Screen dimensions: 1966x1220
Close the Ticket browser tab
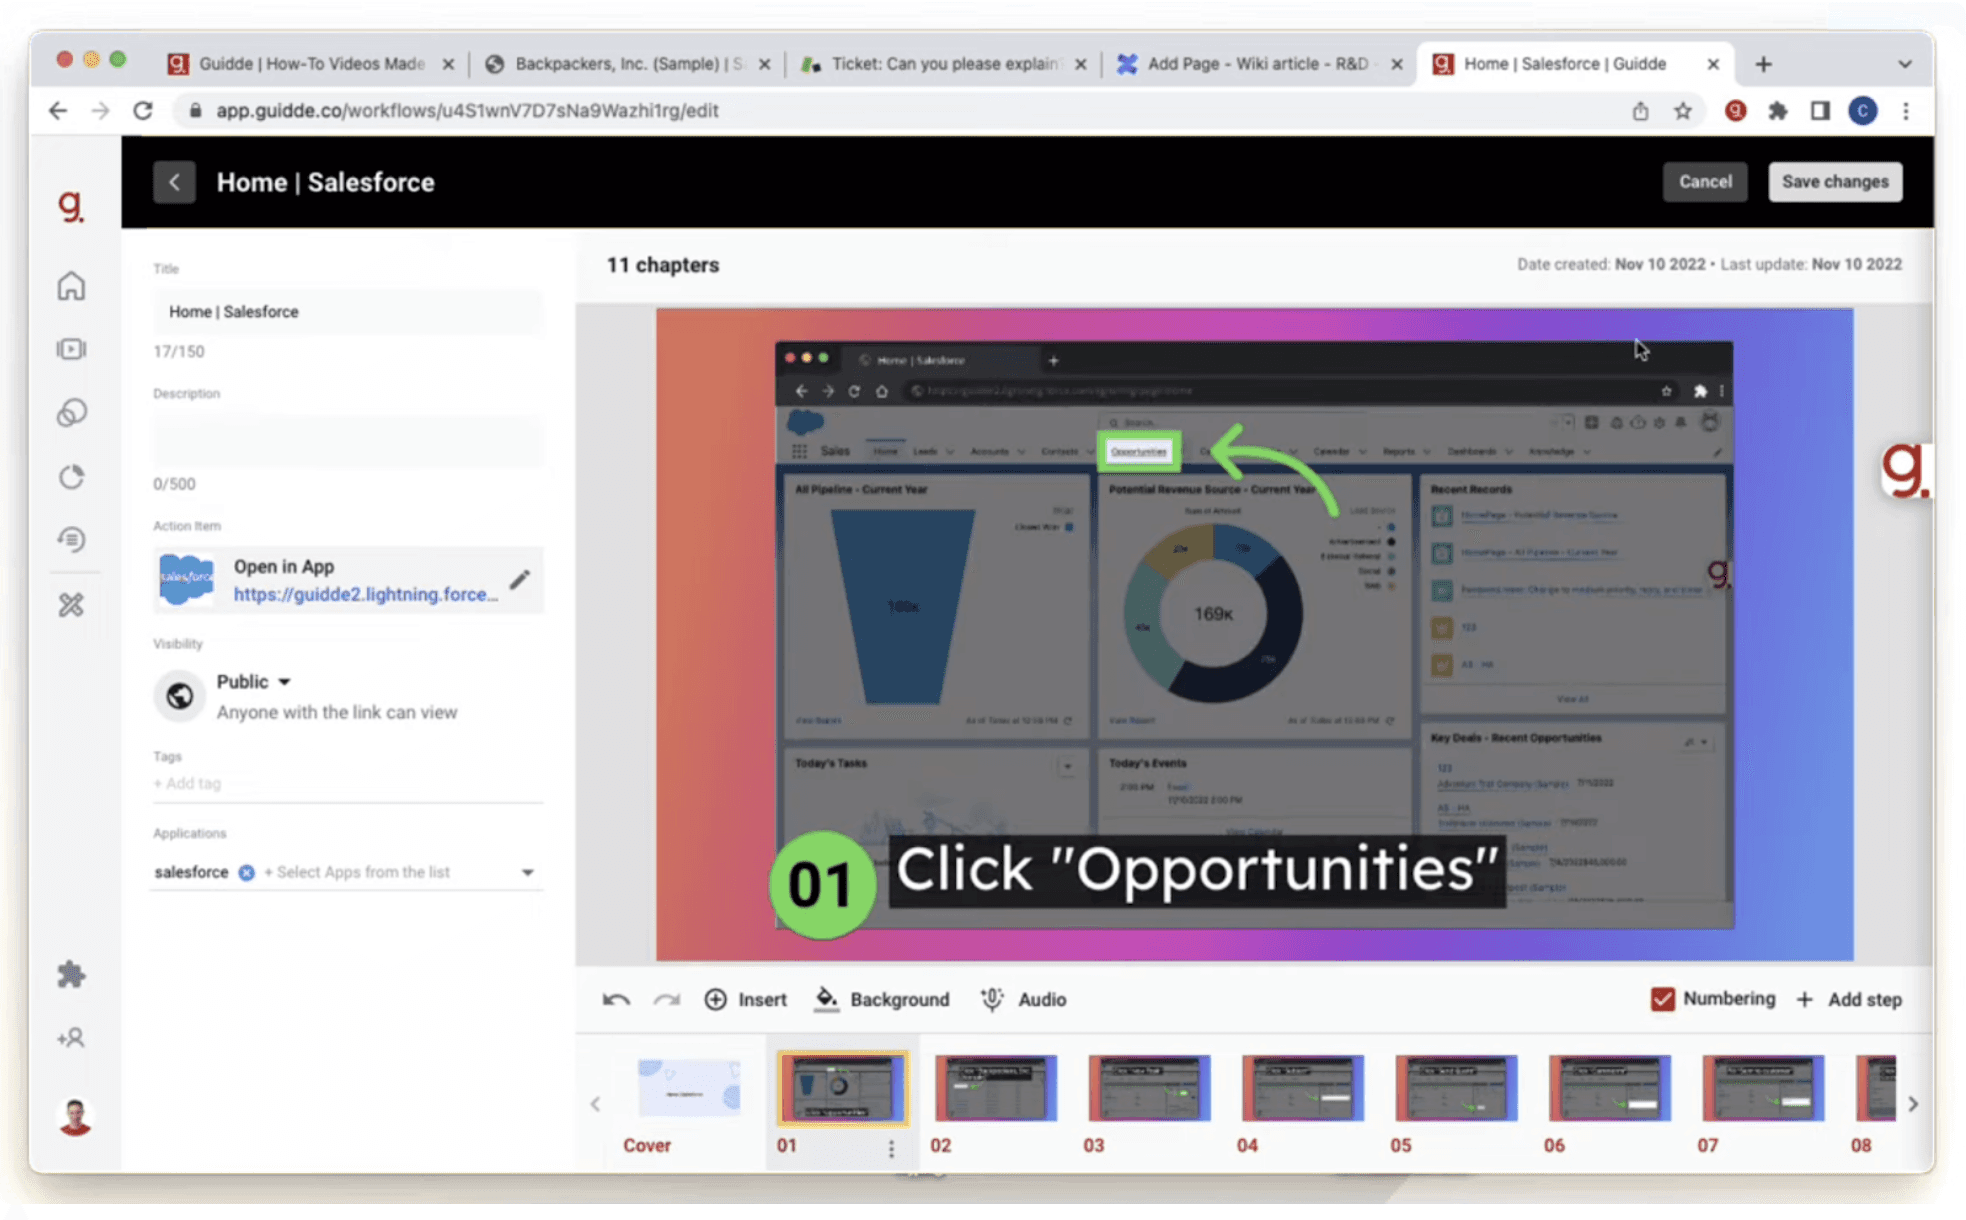tap(1081, 64)
